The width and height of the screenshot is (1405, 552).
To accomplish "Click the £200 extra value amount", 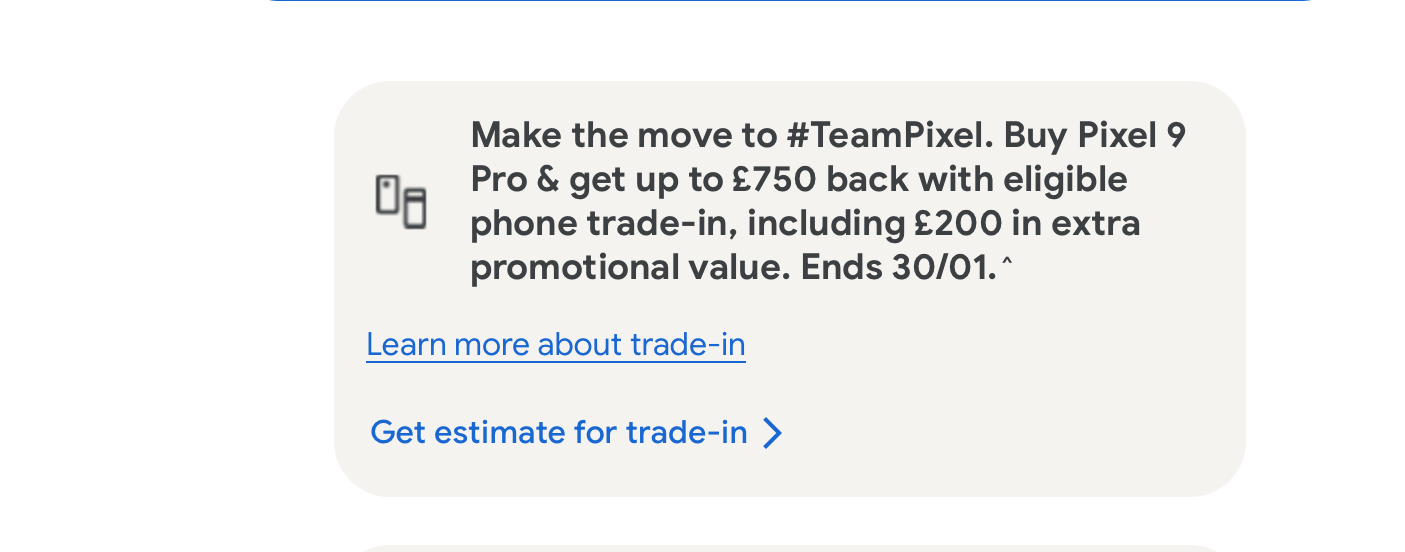I will tap(957, 224).
